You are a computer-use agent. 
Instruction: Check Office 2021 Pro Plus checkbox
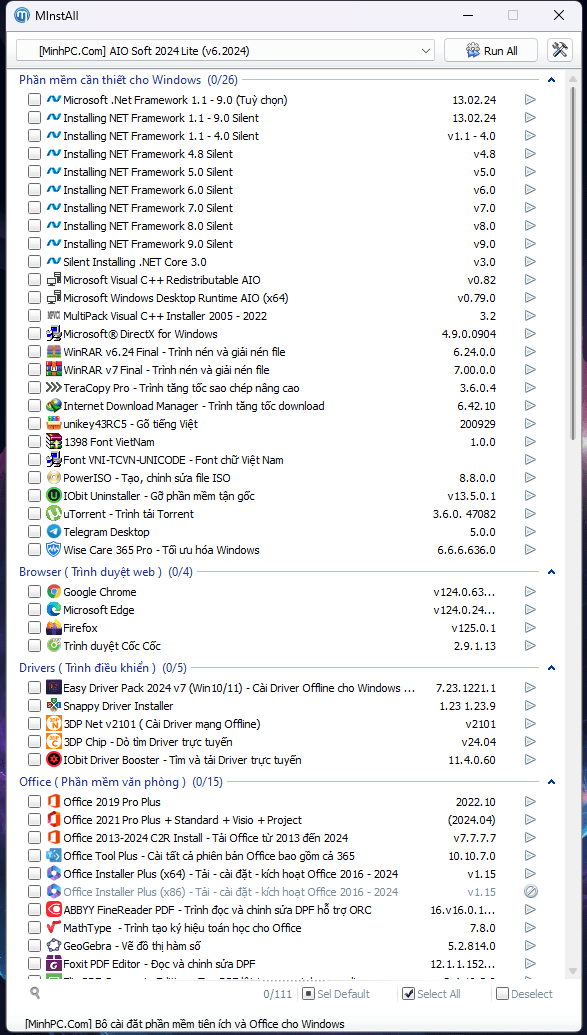[34, 820]
